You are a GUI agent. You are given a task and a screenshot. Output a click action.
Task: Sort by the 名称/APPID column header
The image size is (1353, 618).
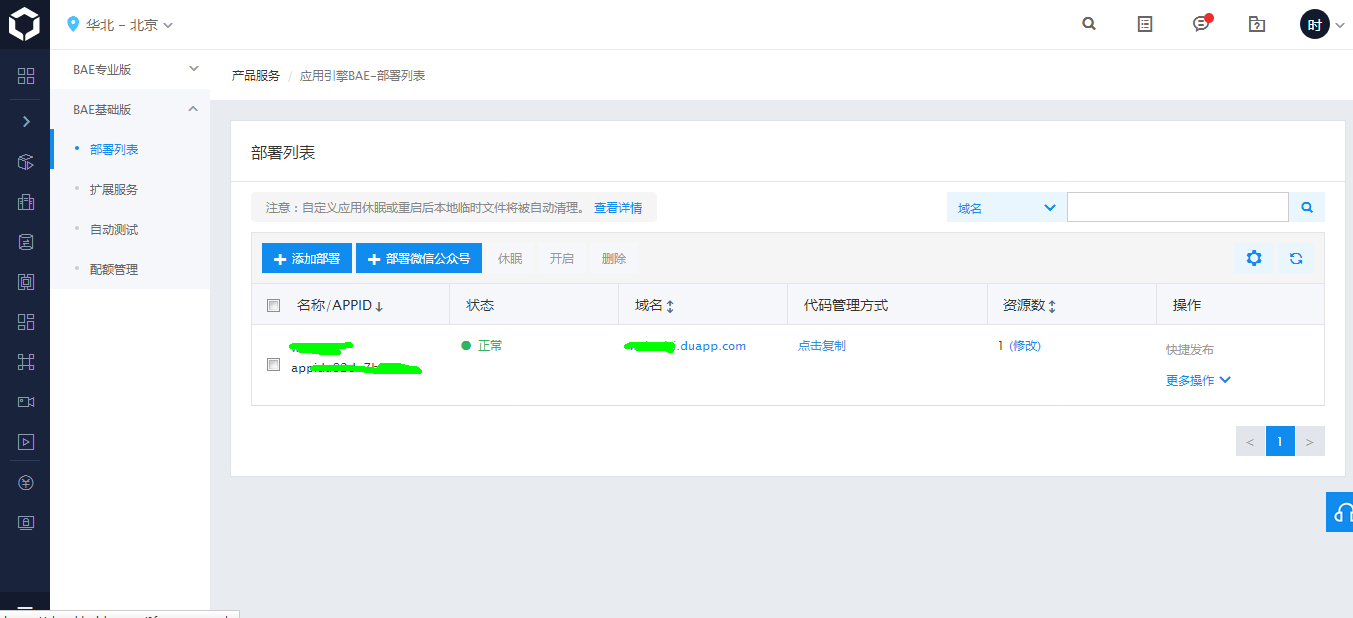click(340, 305)
